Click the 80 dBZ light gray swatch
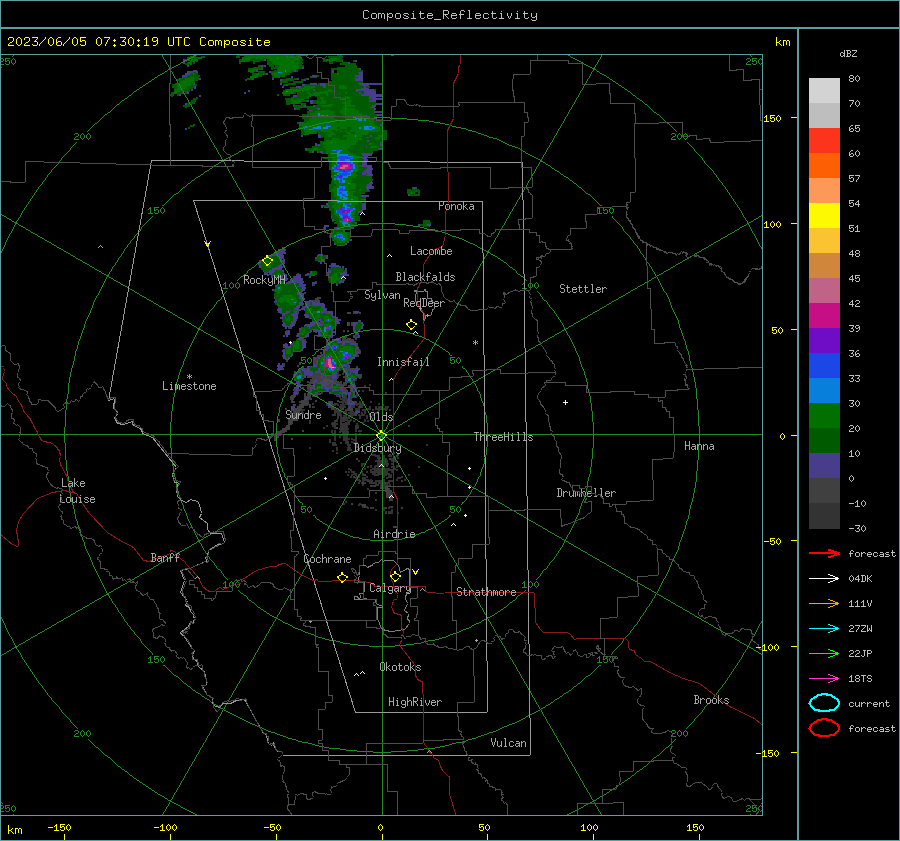900x841 pixels. (824, 90)
